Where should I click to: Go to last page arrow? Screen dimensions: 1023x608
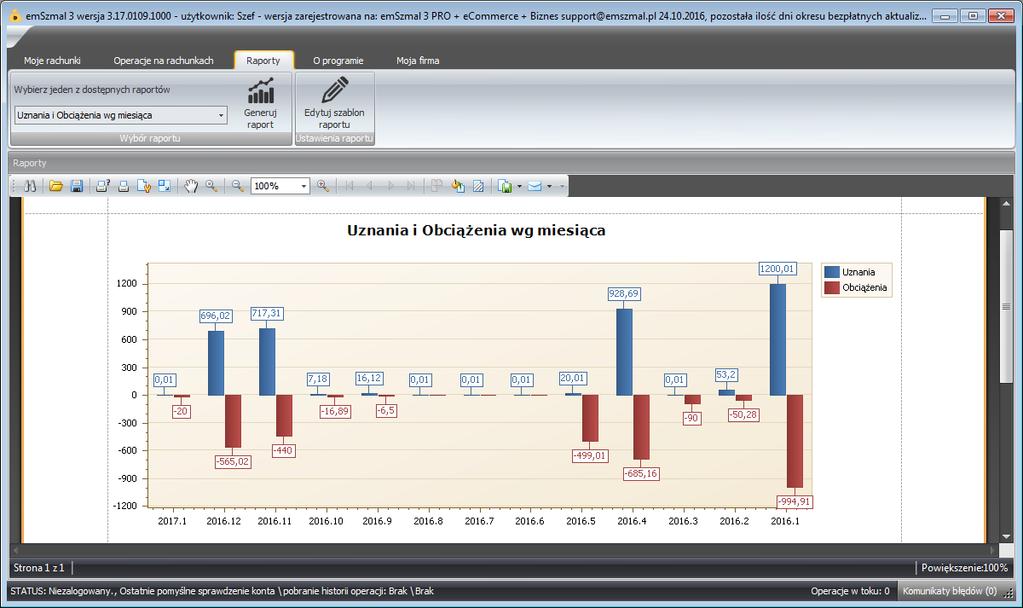click(410, 186)
